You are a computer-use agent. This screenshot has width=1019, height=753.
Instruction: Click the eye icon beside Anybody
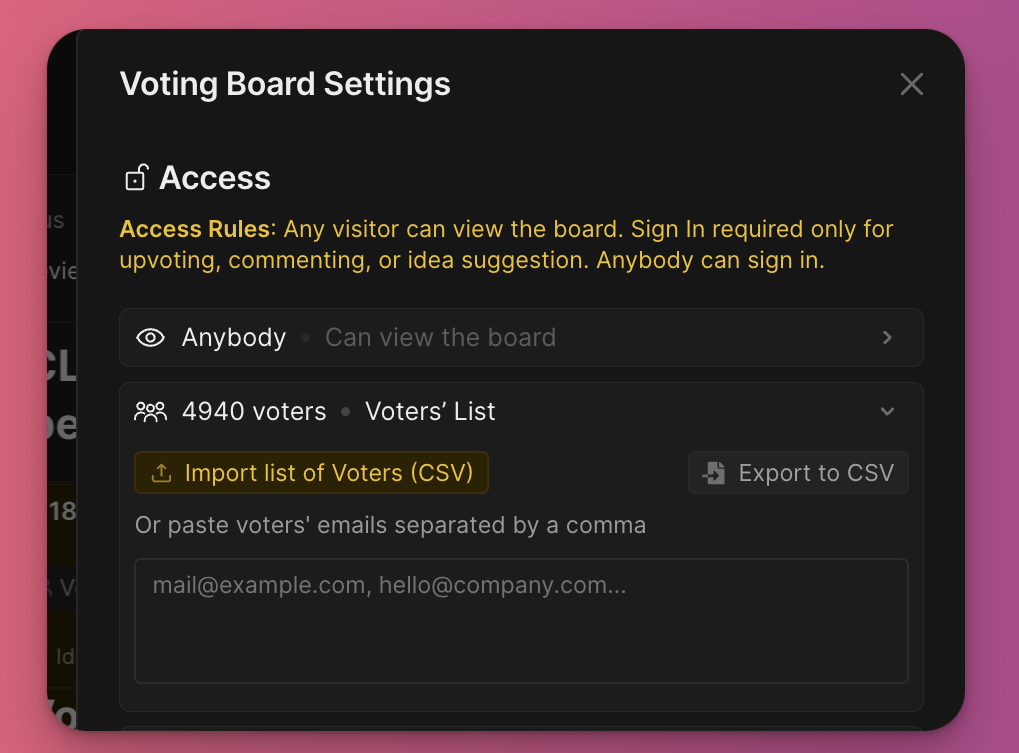[150, 338]
